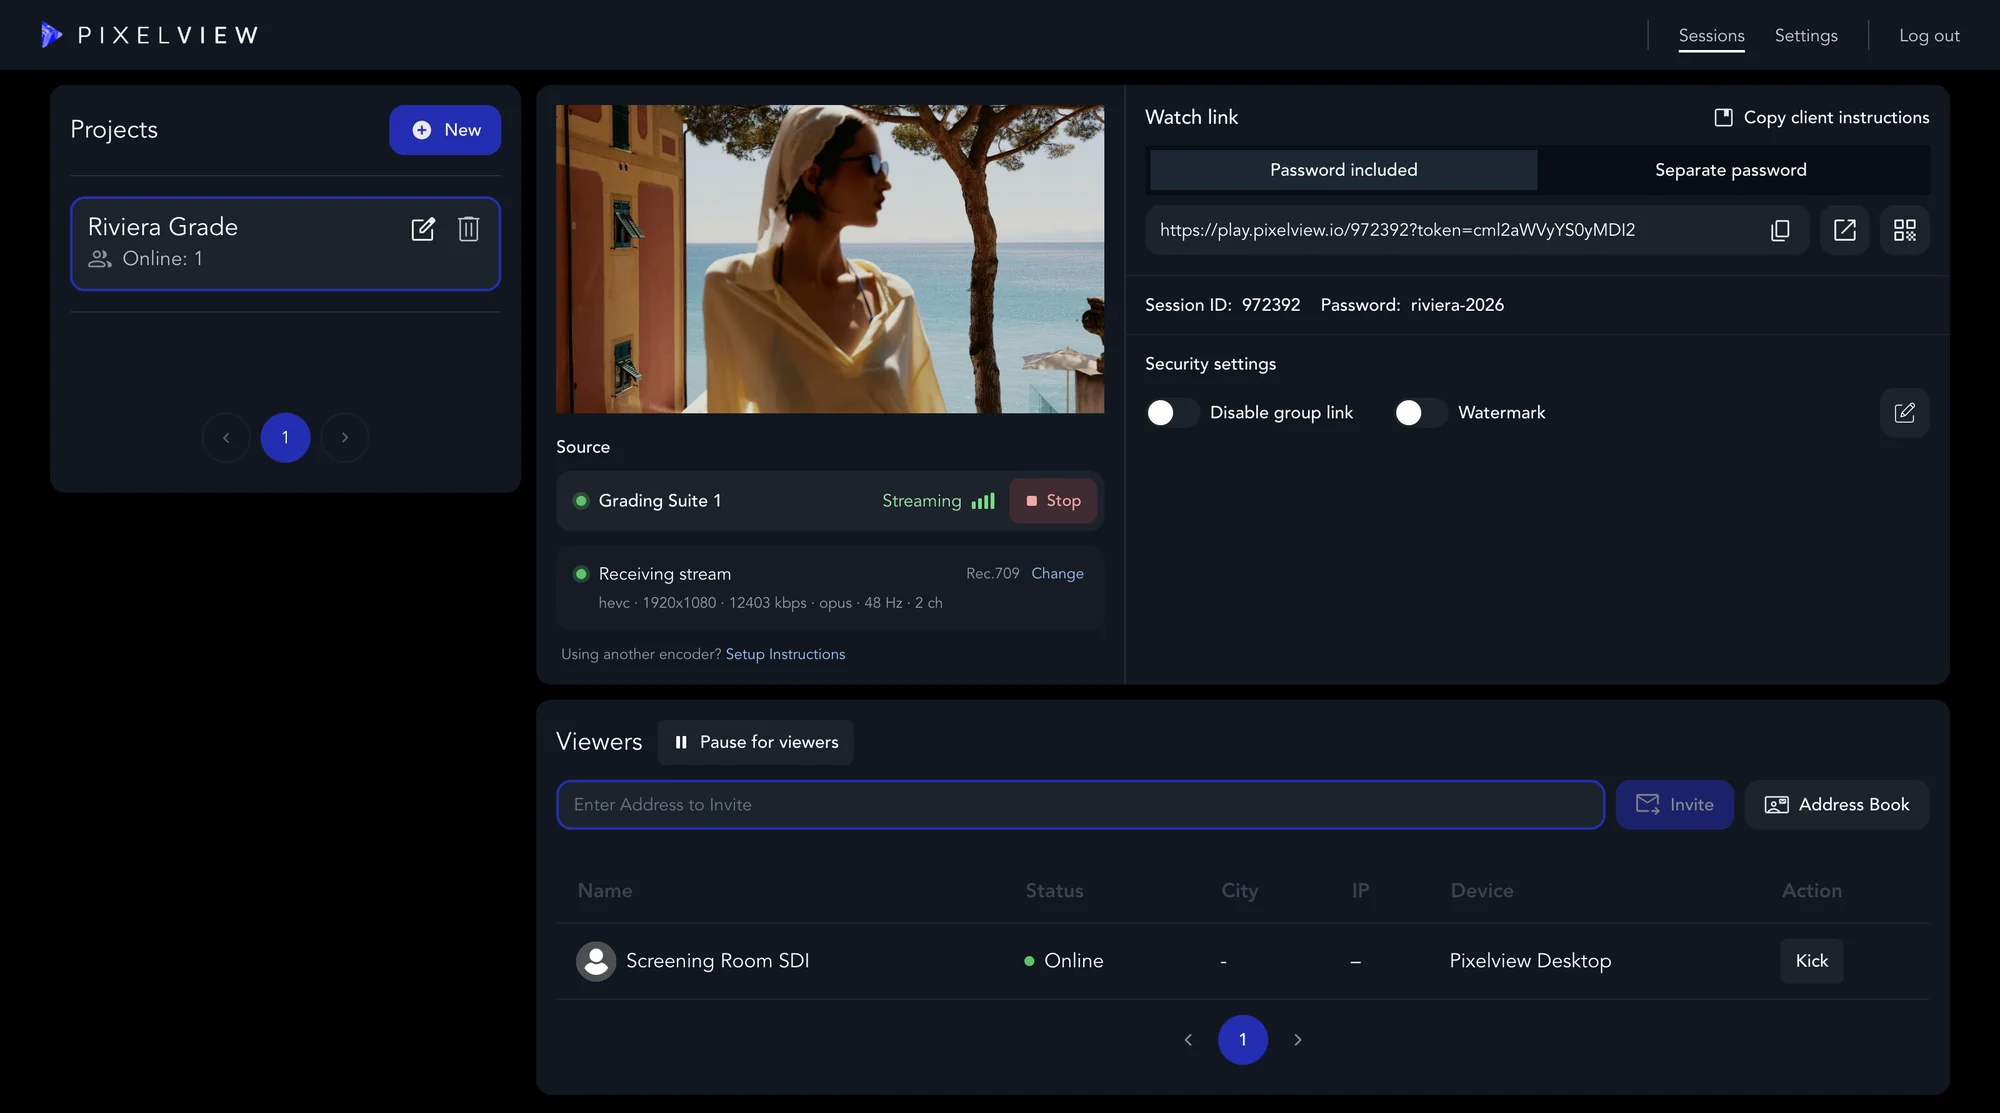Copy the watch link to clipboard
Viewport: 2000px width, 1113px height.
pyautogui.click(x=1780, y=230)
